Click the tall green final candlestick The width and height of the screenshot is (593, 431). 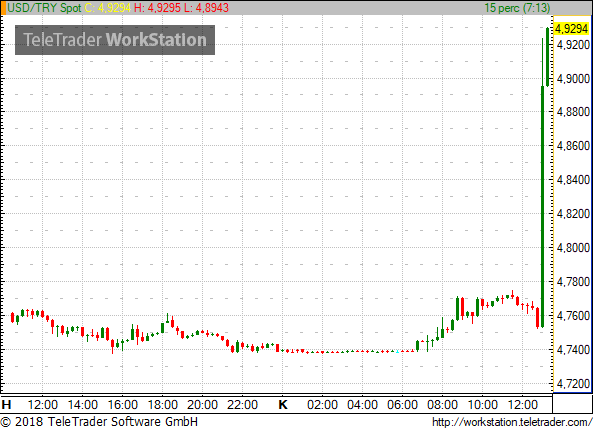[x=548, y=57]
